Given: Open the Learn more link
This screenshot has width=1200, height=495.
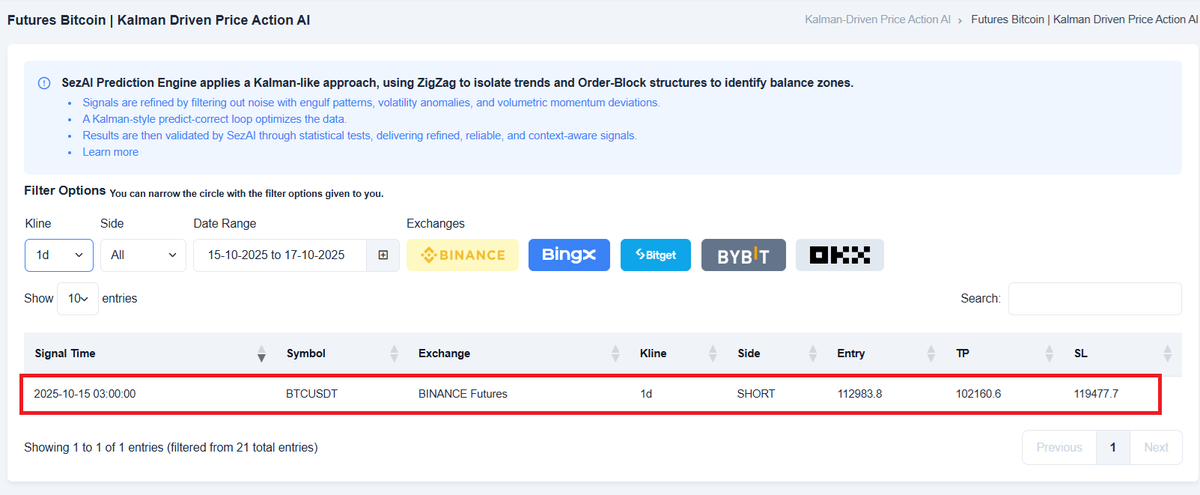Looking at the screenshot, I should pyautogui.click(x=110, y=152).
